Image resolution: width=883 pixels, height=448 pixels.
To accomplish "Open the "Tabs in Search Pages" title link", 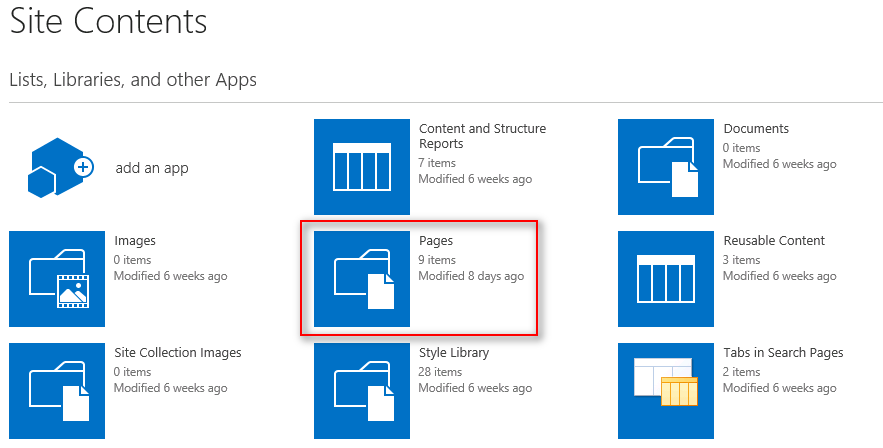I will [x=783, y=353].
